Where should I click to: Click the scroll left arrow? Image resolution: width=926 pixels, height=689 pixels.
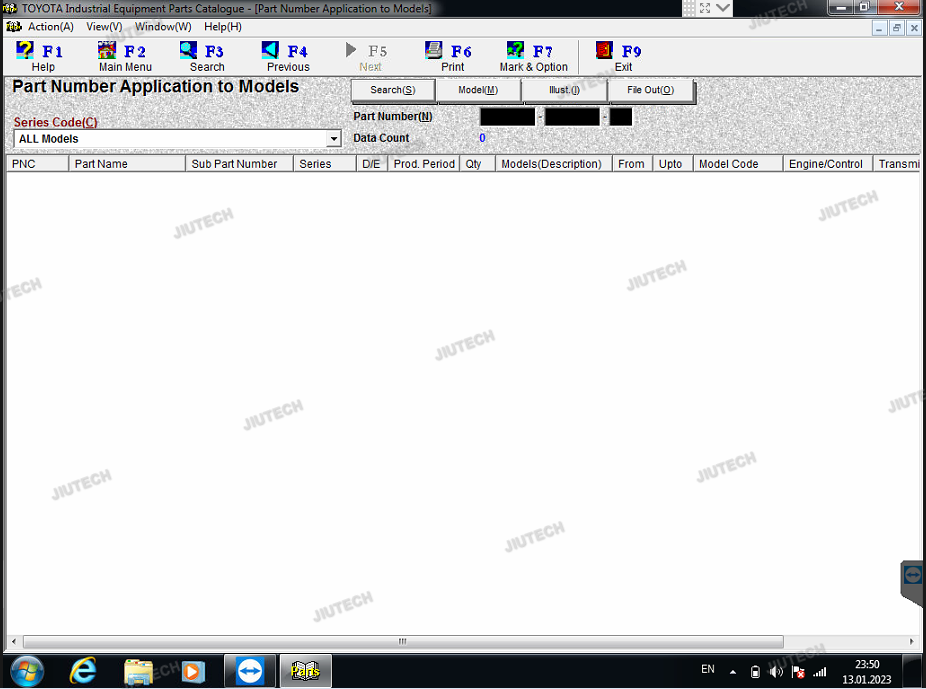14,641
